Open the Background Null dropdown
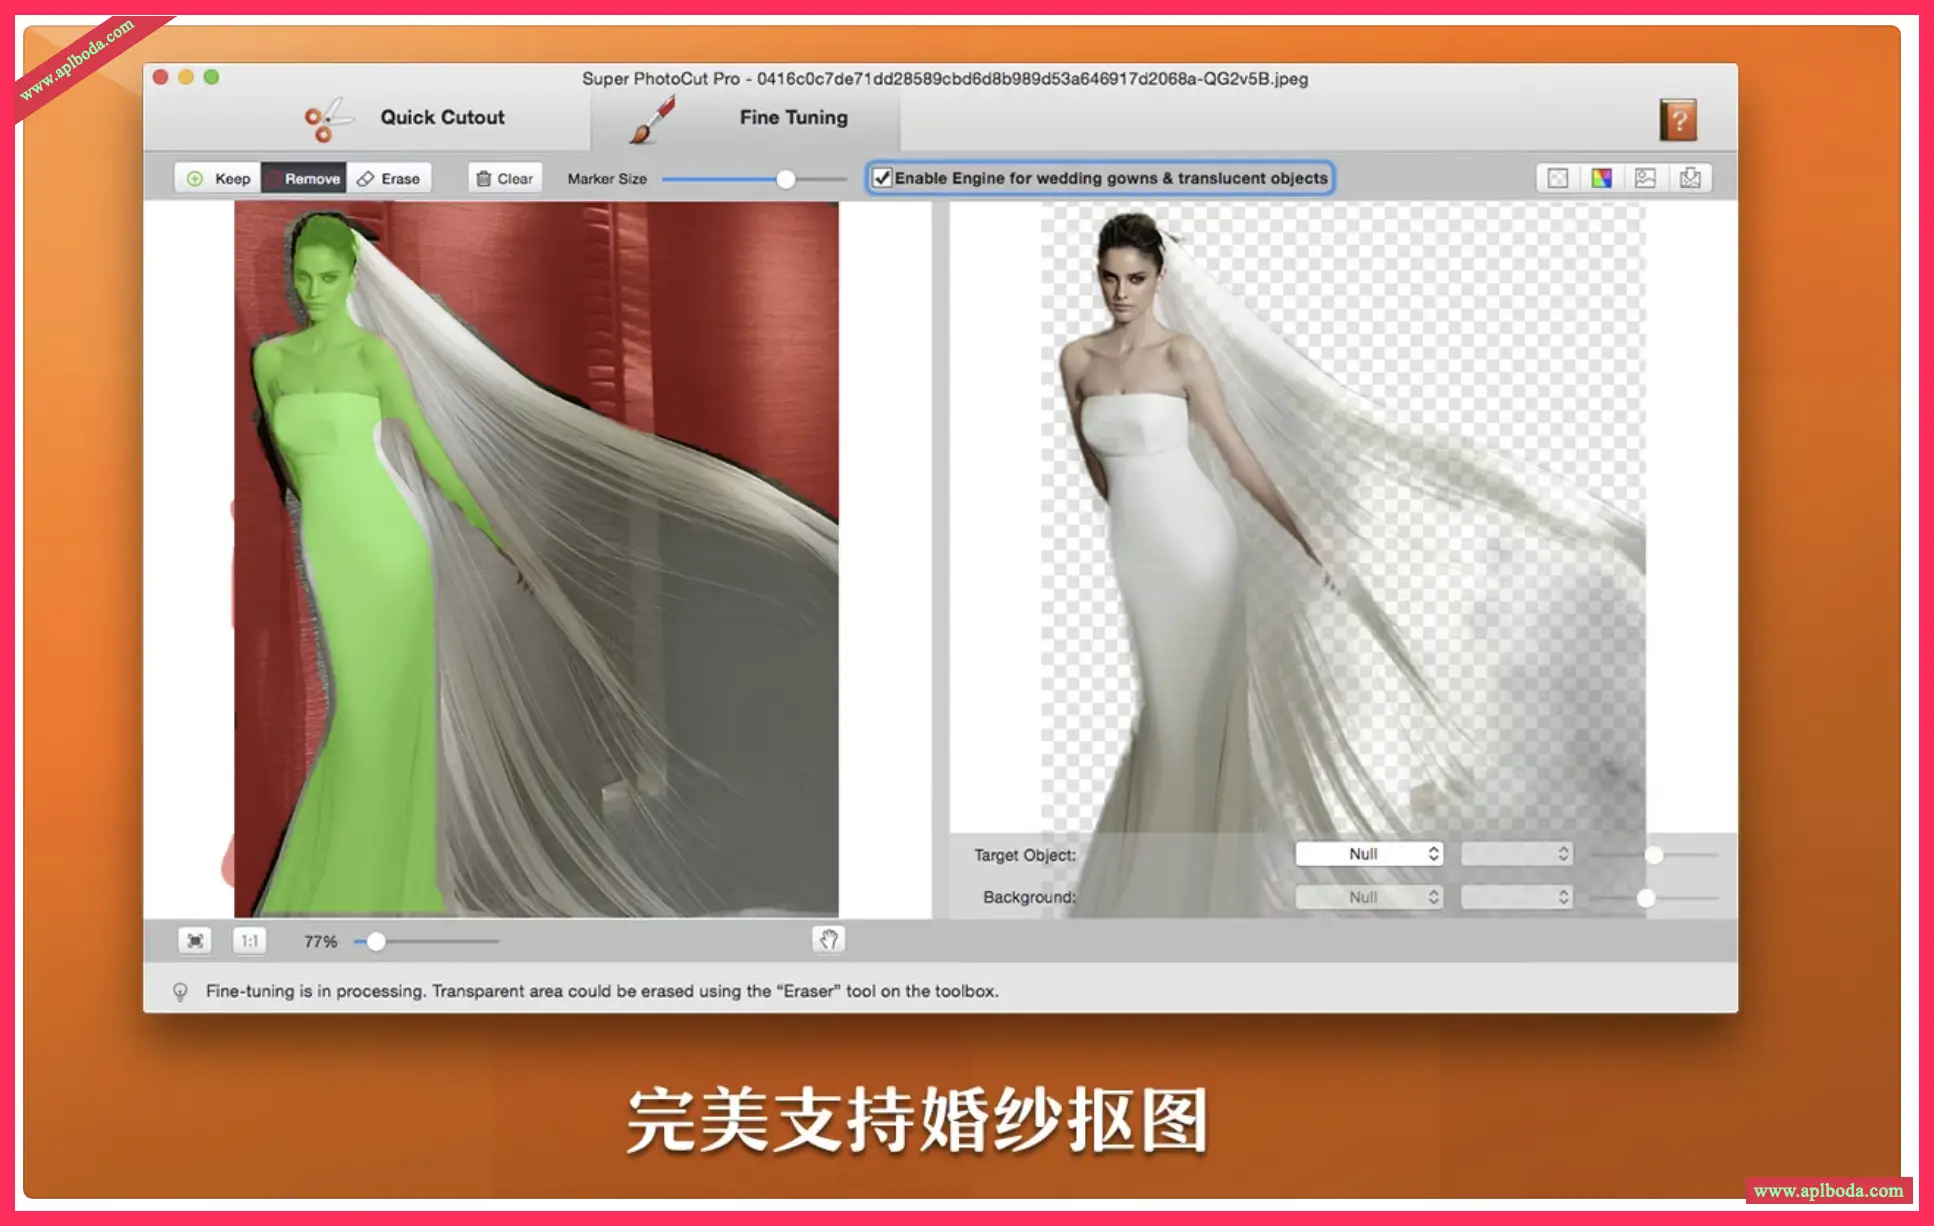 point(1368,897)
